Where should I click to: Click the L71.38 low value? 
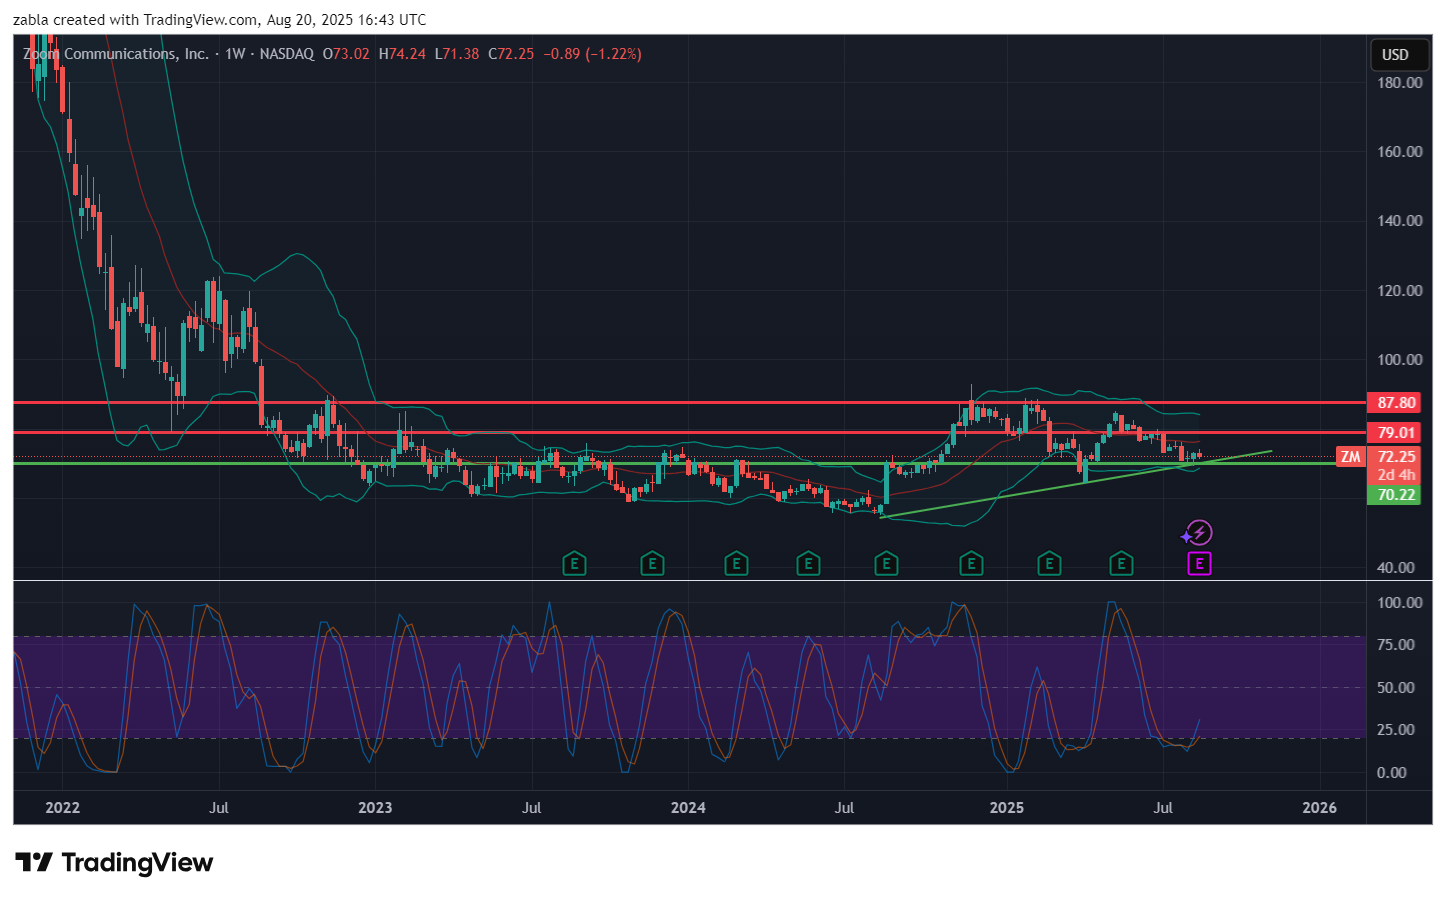point(457,54)
